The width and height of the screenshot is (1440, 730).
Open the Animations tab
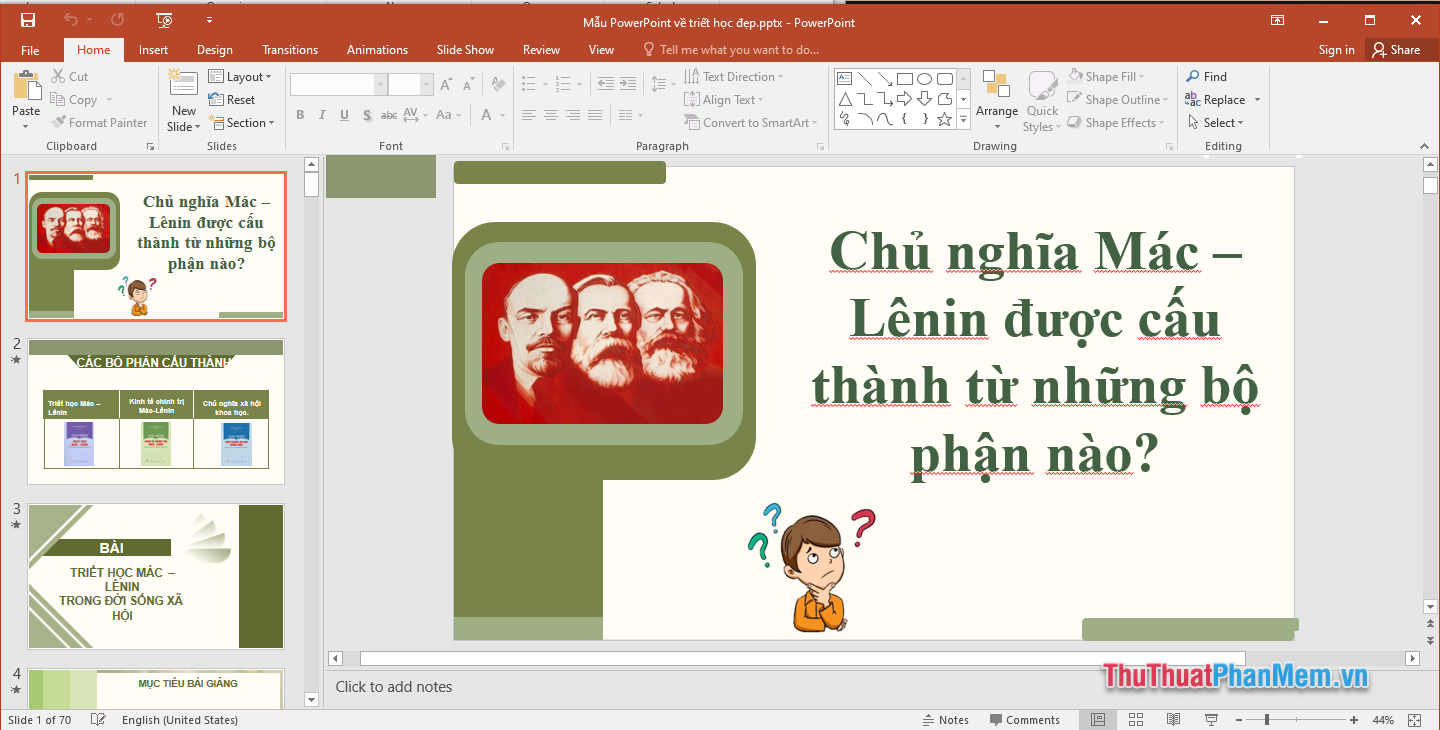point(377,49)
